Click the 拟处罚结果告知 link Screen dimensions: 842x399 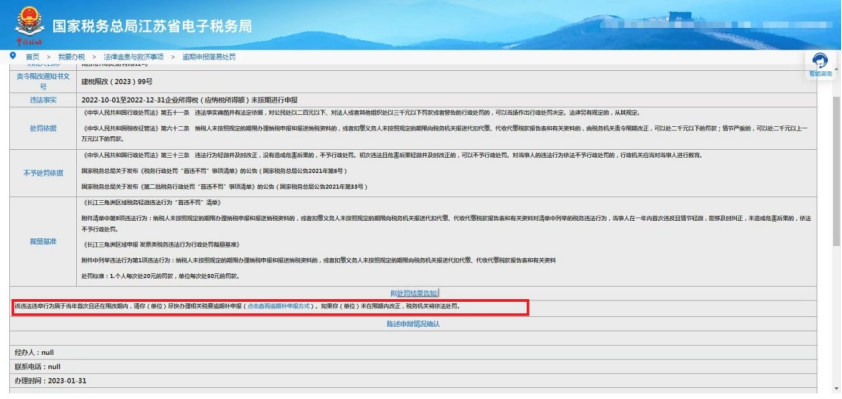point(413,293)
